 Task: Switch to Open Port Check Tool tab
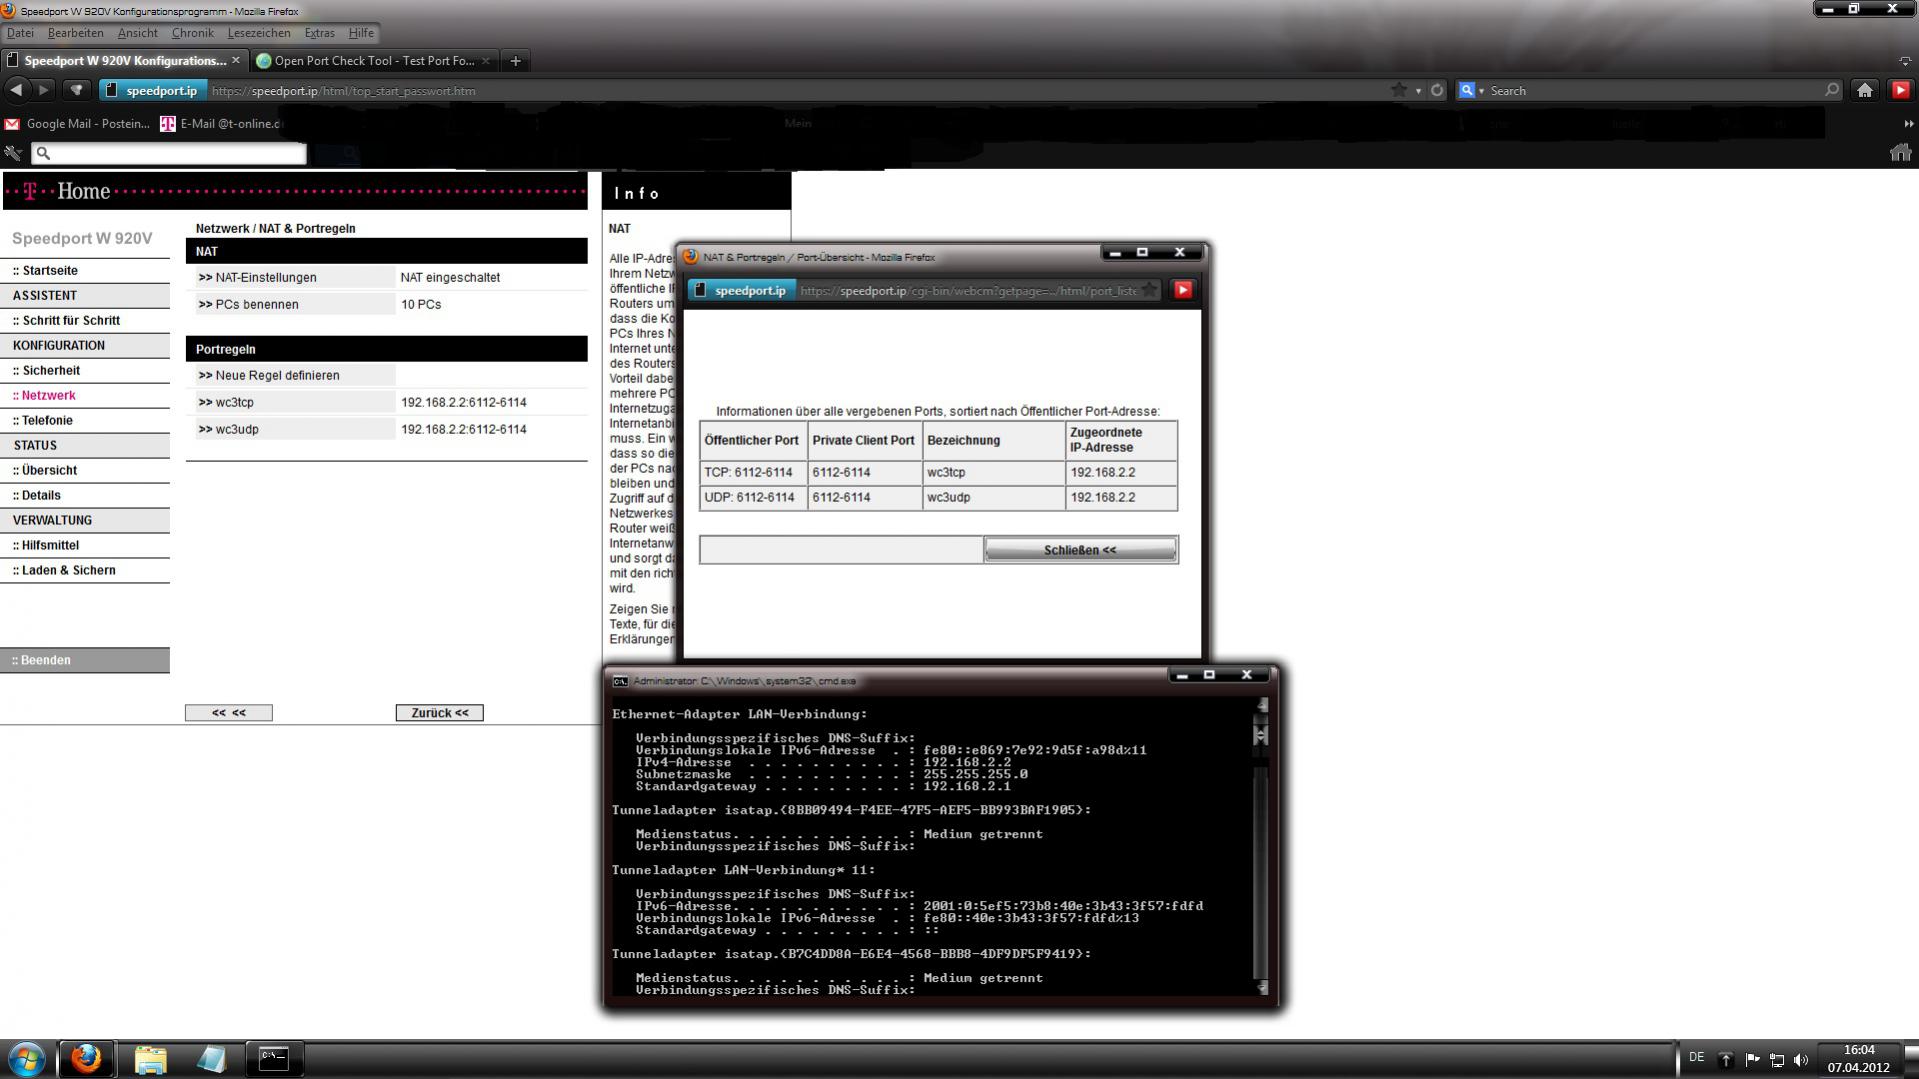374,61
